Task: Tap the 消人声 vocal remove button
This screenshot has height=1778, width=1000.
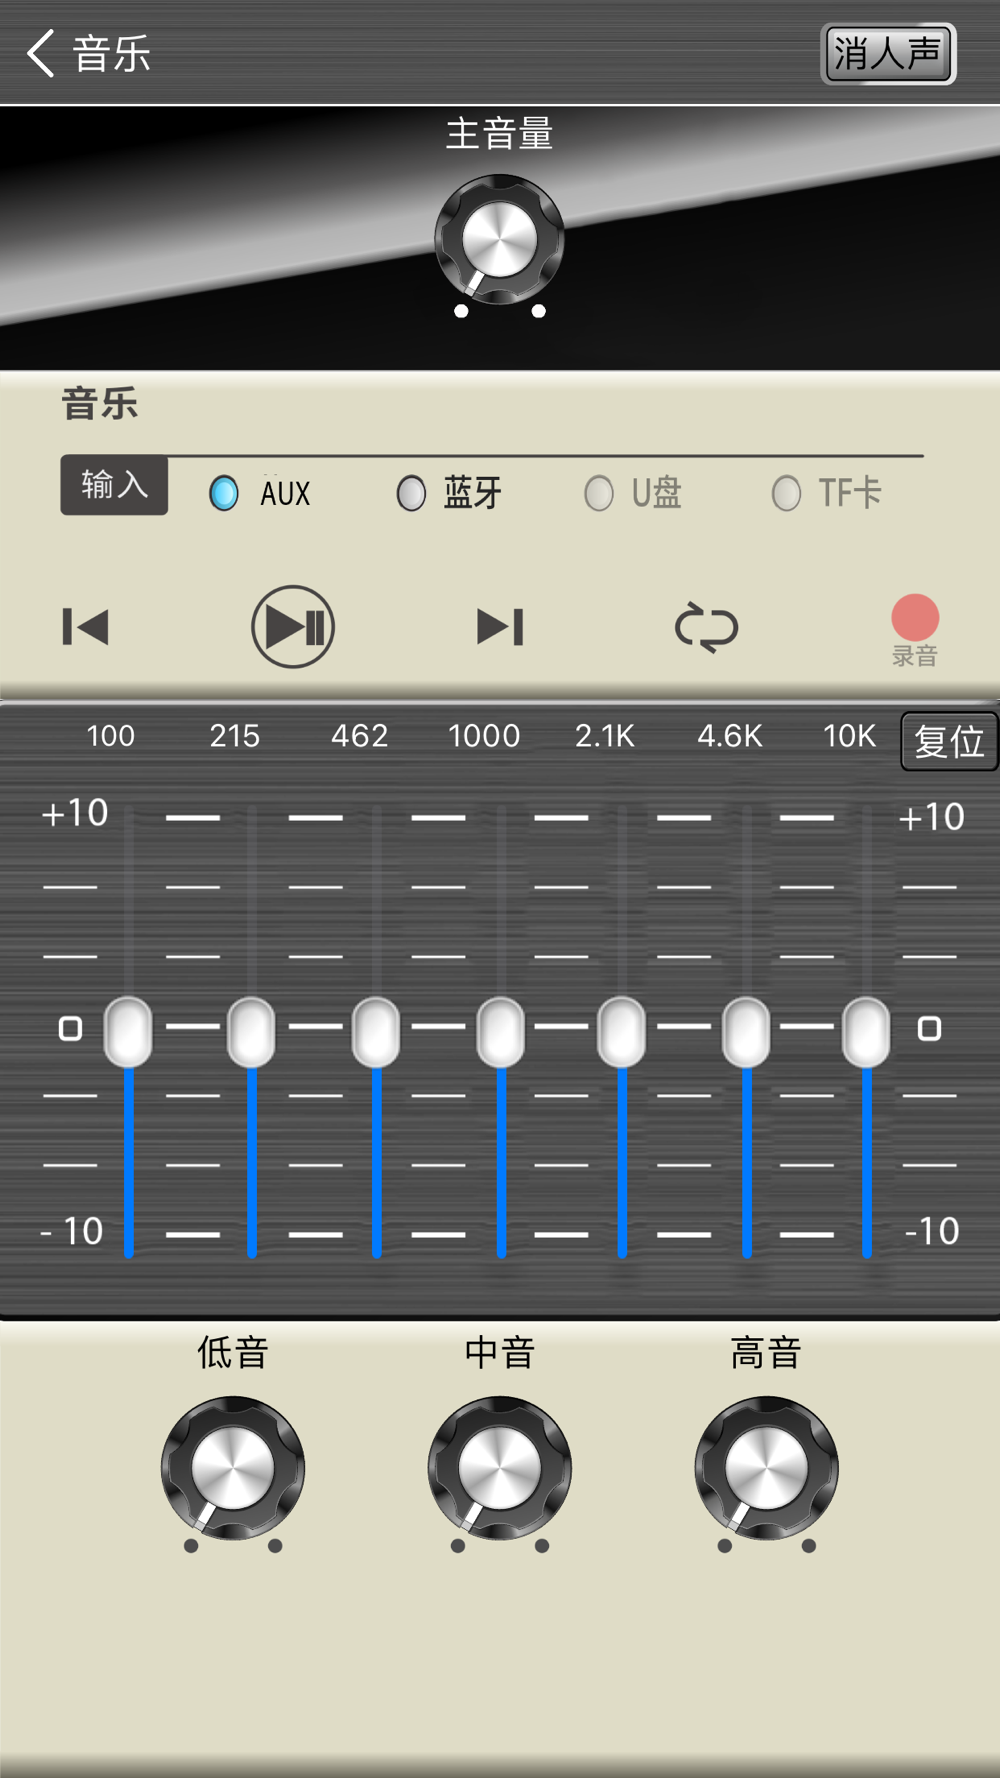Action: [x=888, y=54]
